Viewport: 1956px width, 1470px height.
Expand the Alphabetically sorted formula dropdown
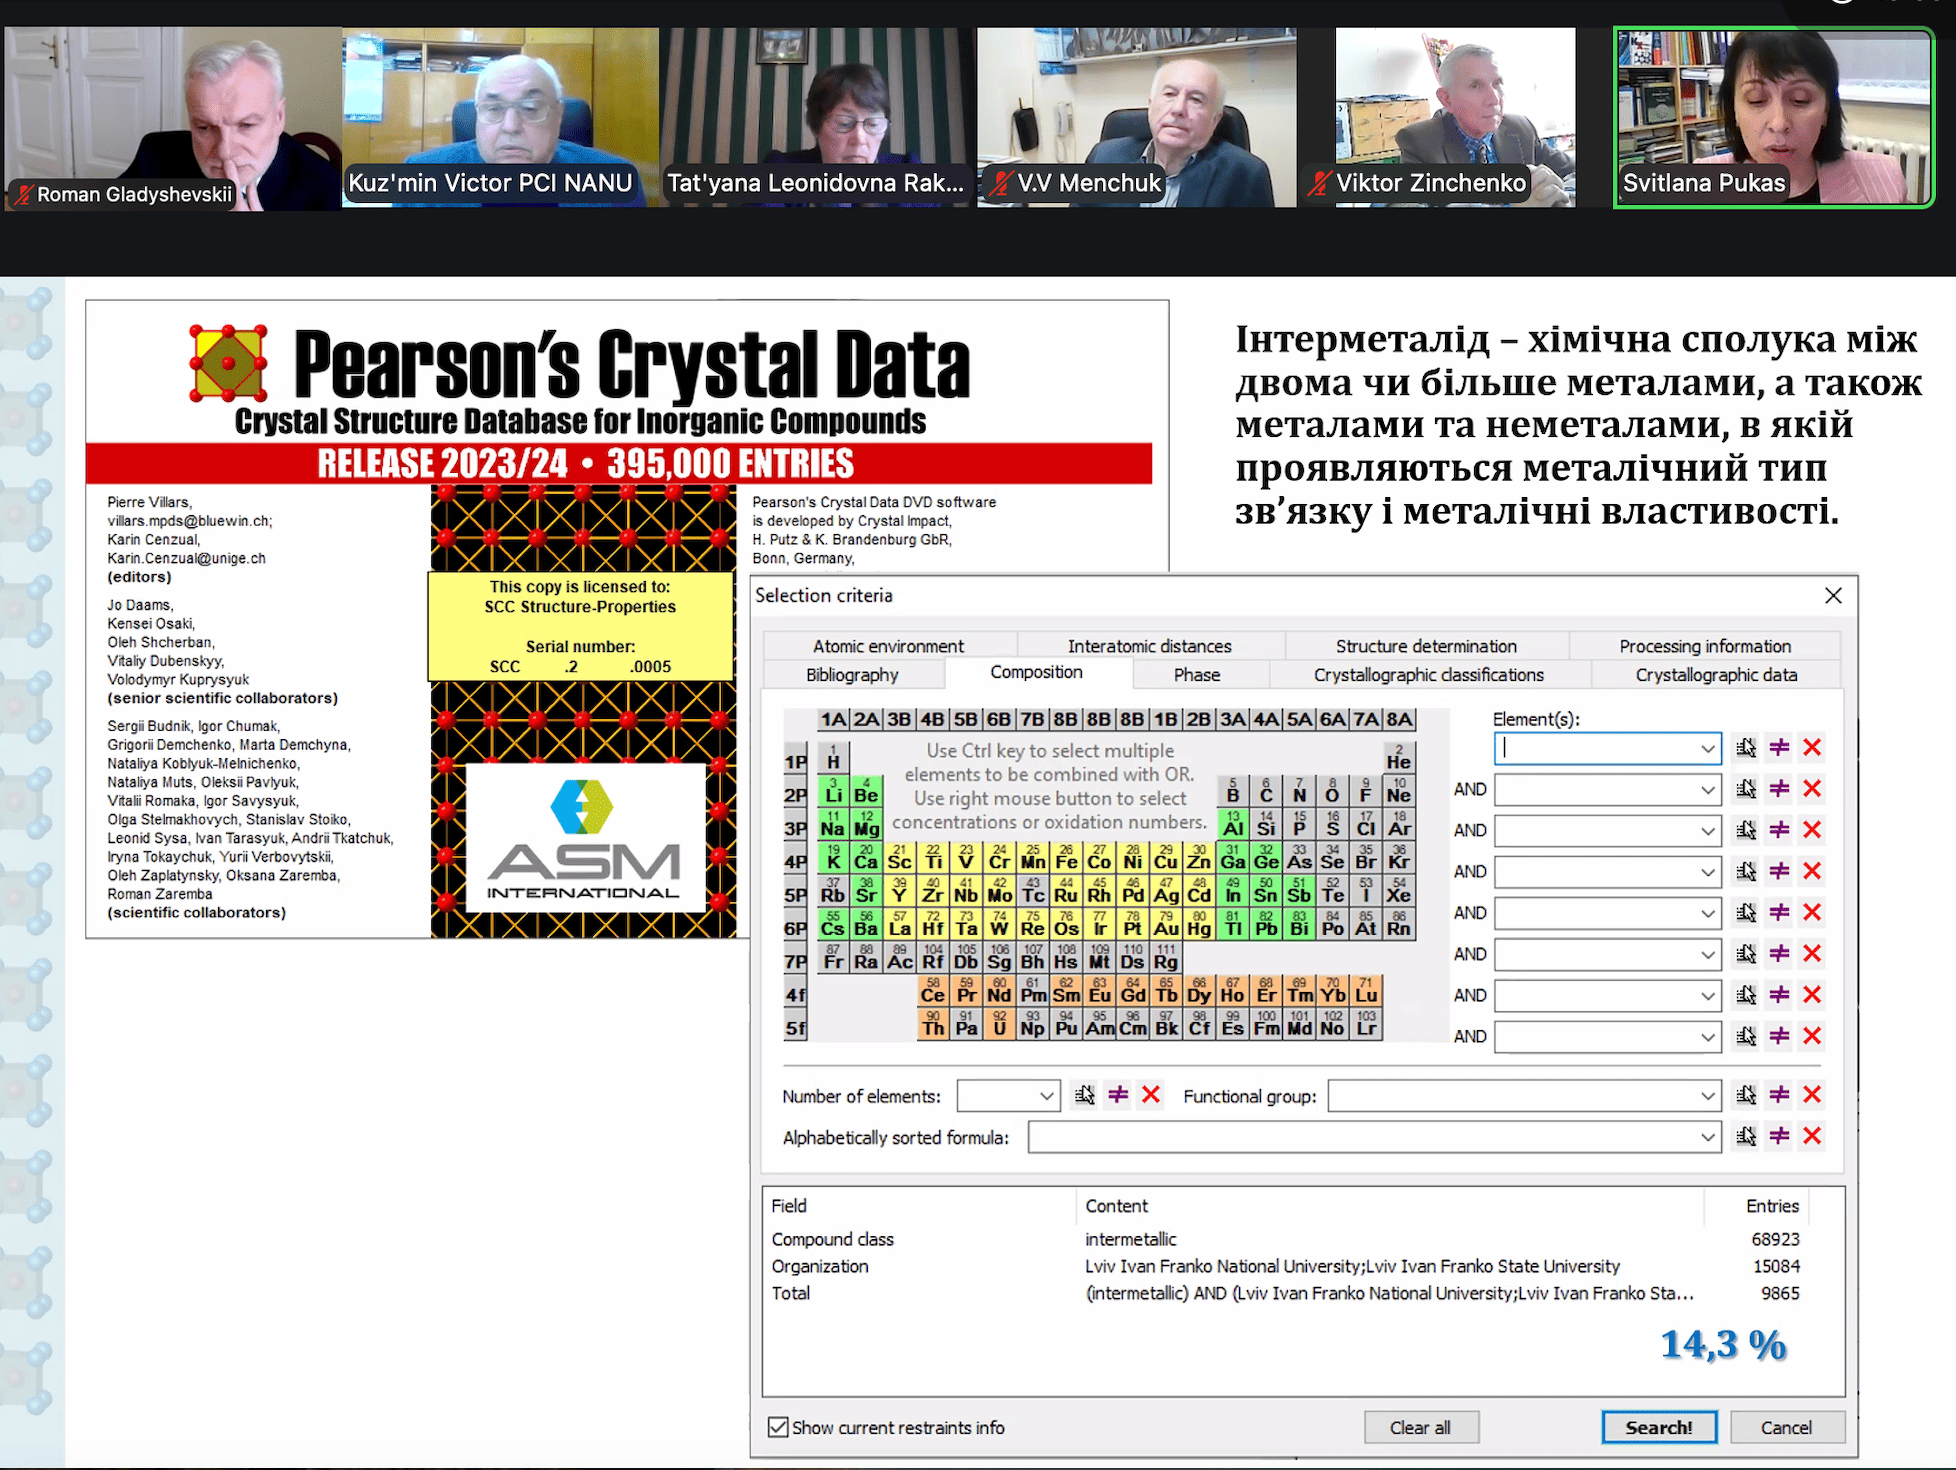[1707, 1137]
